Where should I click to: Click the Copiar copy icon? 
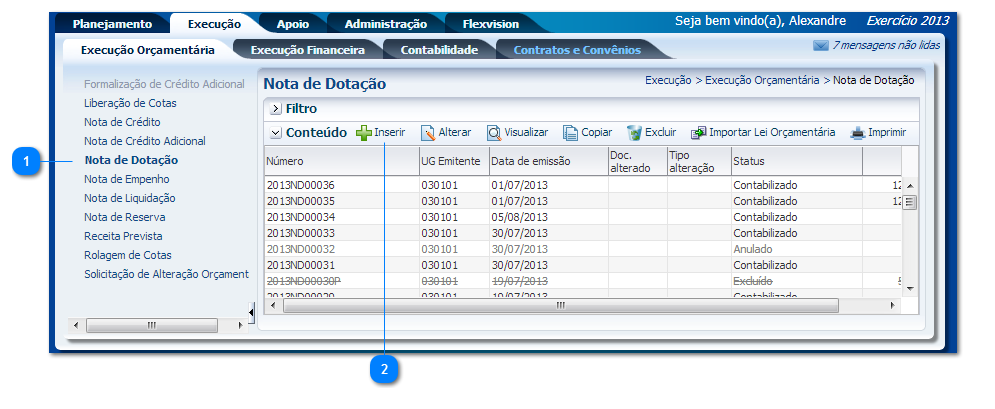[571, 133]
